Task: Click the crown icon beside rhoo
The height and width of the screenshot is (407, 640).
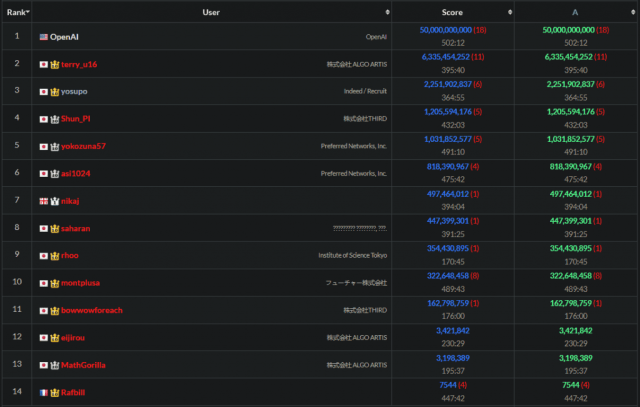Action: (x=55, y=256)
